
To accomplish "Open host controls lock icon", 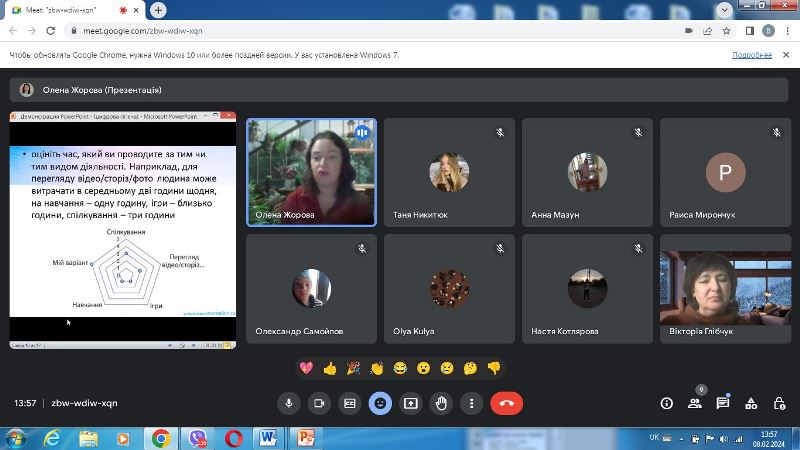I will pos(779,403).
